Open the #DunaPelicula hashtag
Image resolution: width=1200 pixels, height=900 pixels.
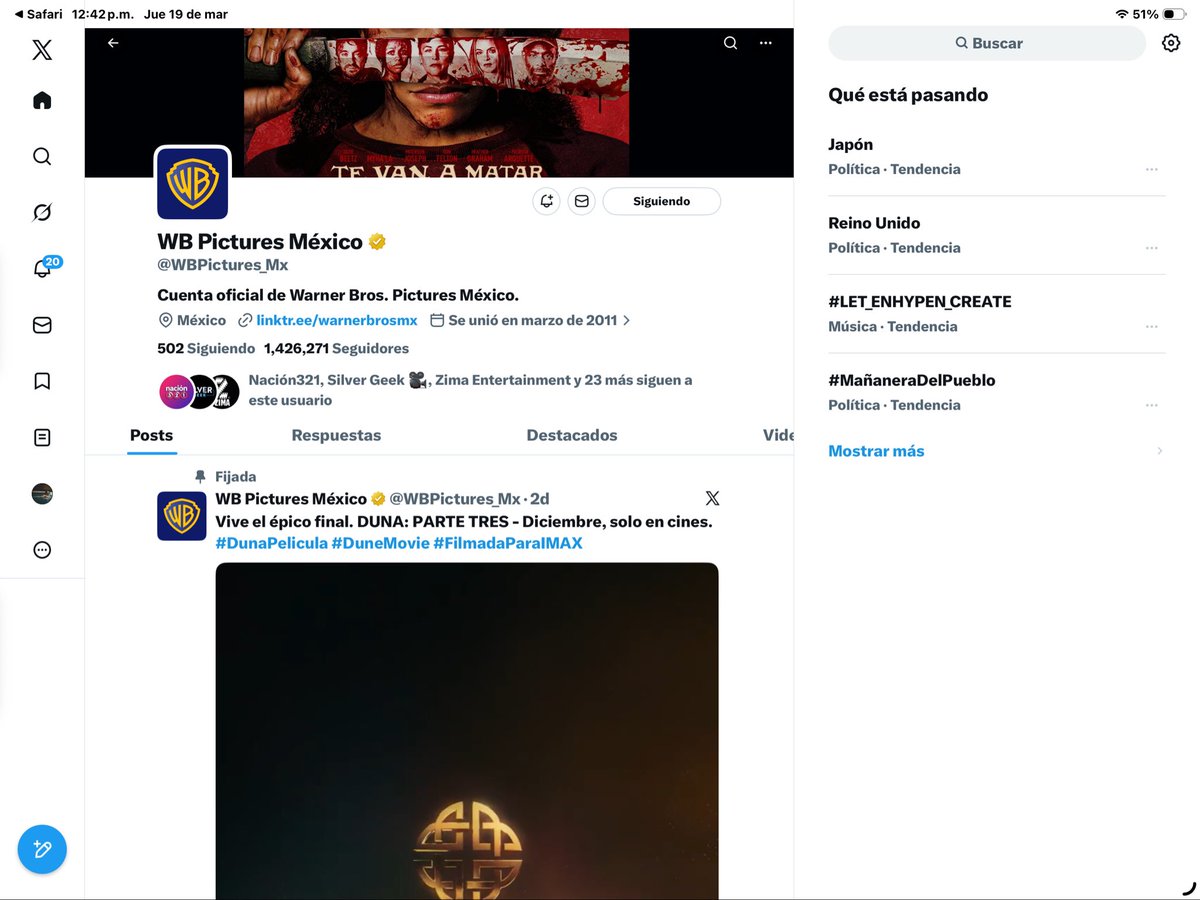271,543
